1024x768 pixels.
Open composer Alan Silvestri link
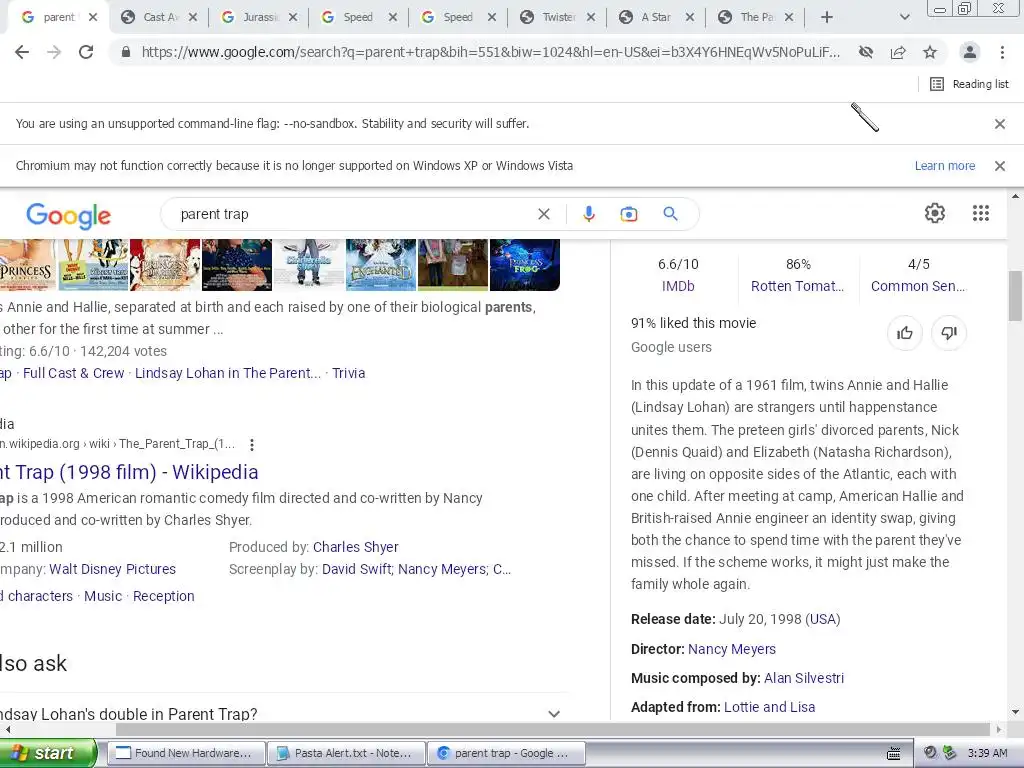pyautogui.click(x=804, y=678)
